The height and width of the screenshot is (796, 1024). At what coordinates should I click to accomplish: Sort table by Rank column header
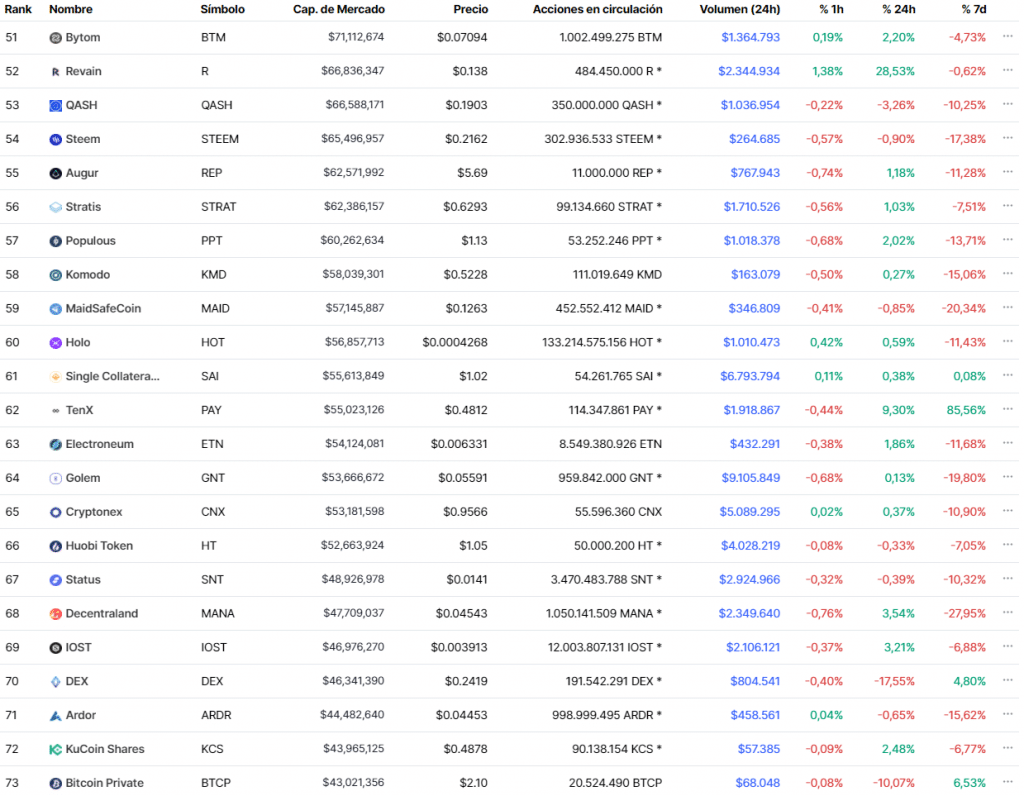click(18, 9)
